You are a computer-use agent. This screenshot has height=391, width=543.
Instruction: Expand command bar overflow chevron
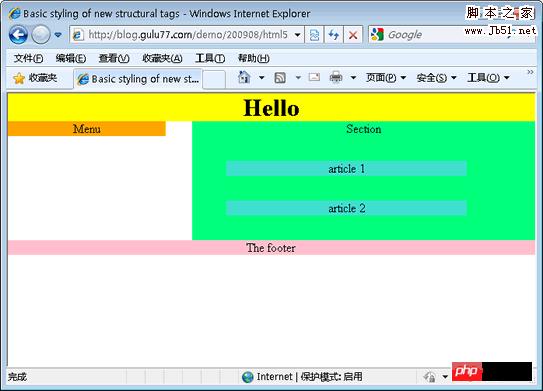pyautogui.click(x=530, y=72)
